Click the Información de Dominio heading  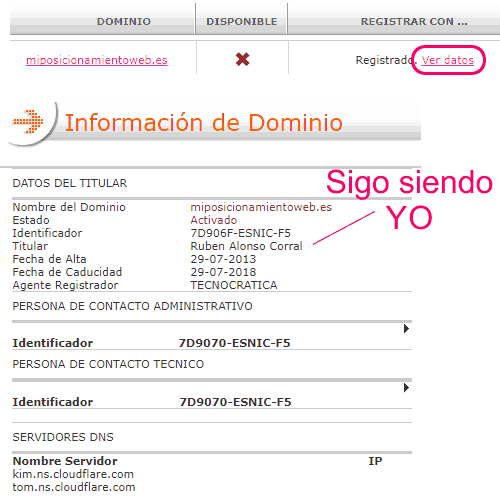click(x=204, y=123)
